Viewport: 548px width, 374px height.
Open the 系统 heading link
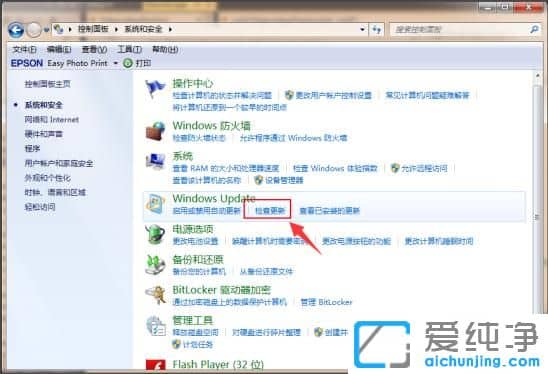pos(182,156)
